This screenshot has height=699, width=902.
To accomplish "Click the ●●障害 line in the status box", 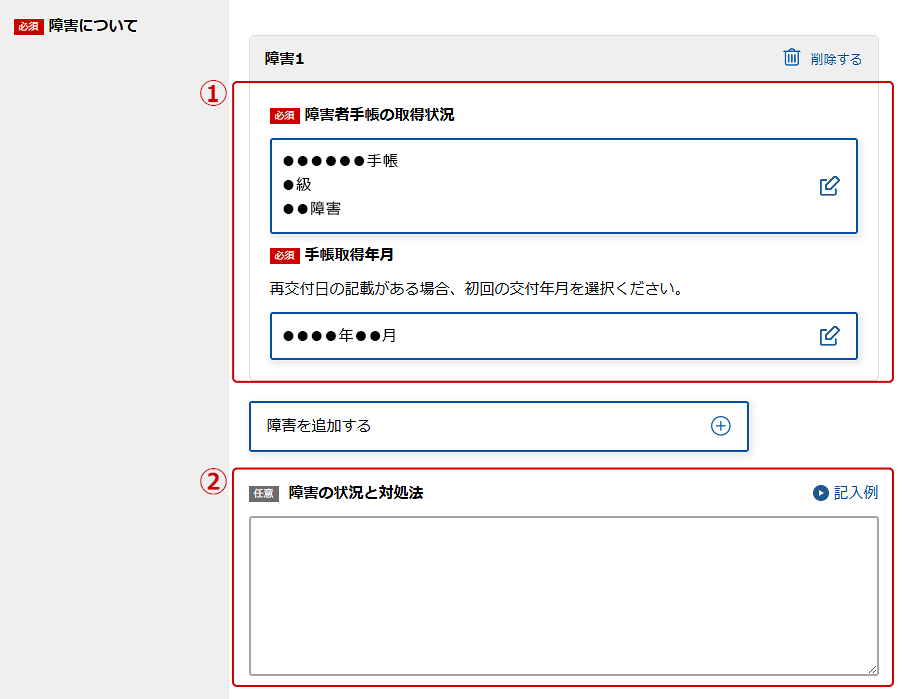I will pos(312,209).
